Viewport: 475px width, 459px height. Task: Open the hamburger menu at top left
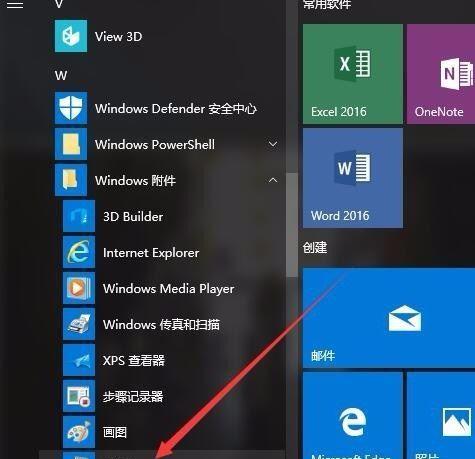pyautogui.click(x=15, y=5)
